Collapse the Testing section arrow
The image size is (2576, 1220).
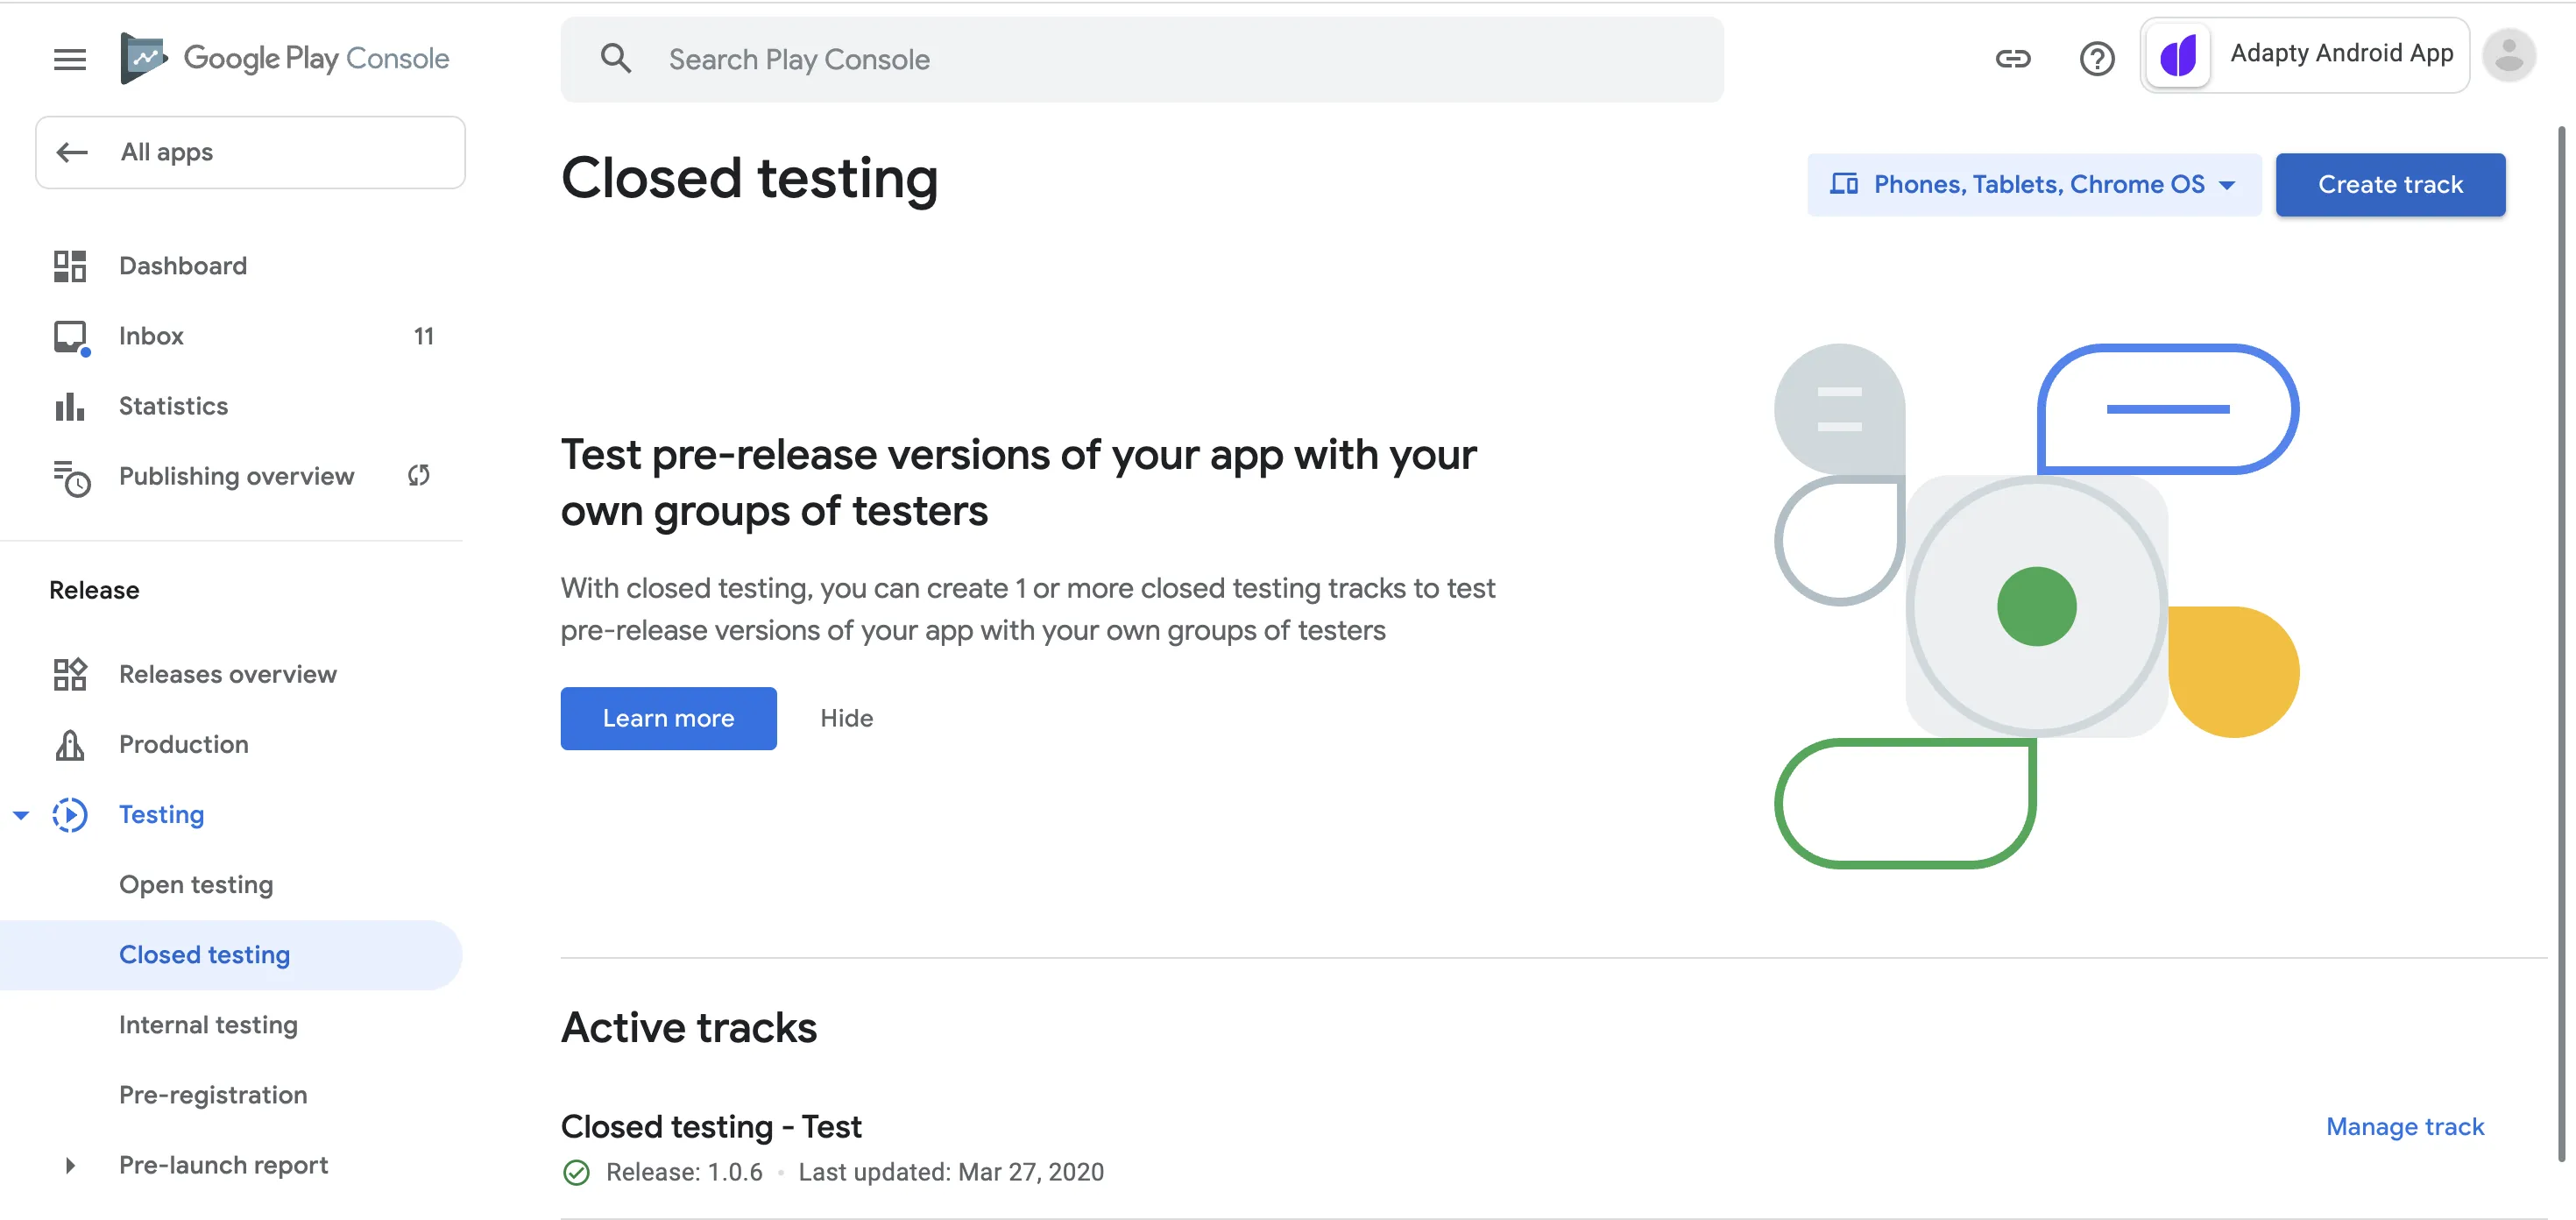(21, 815)
